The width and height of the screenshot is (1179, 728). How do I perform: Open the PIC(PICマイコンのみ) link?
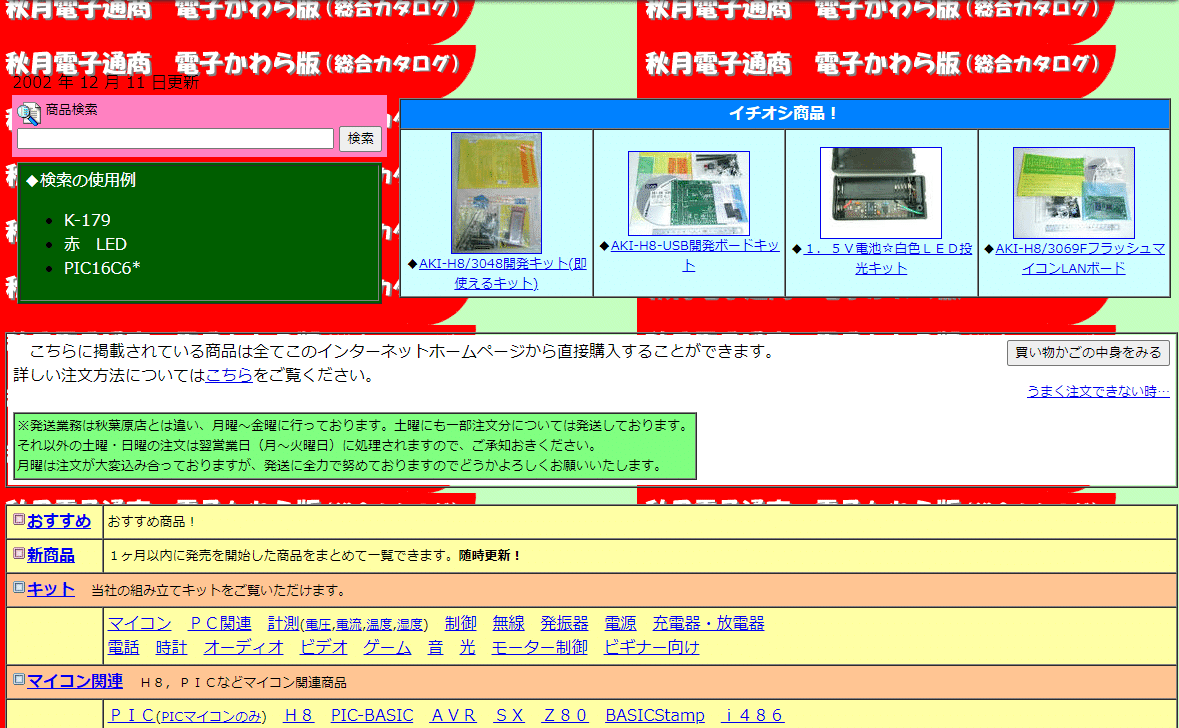coord(187,715)
